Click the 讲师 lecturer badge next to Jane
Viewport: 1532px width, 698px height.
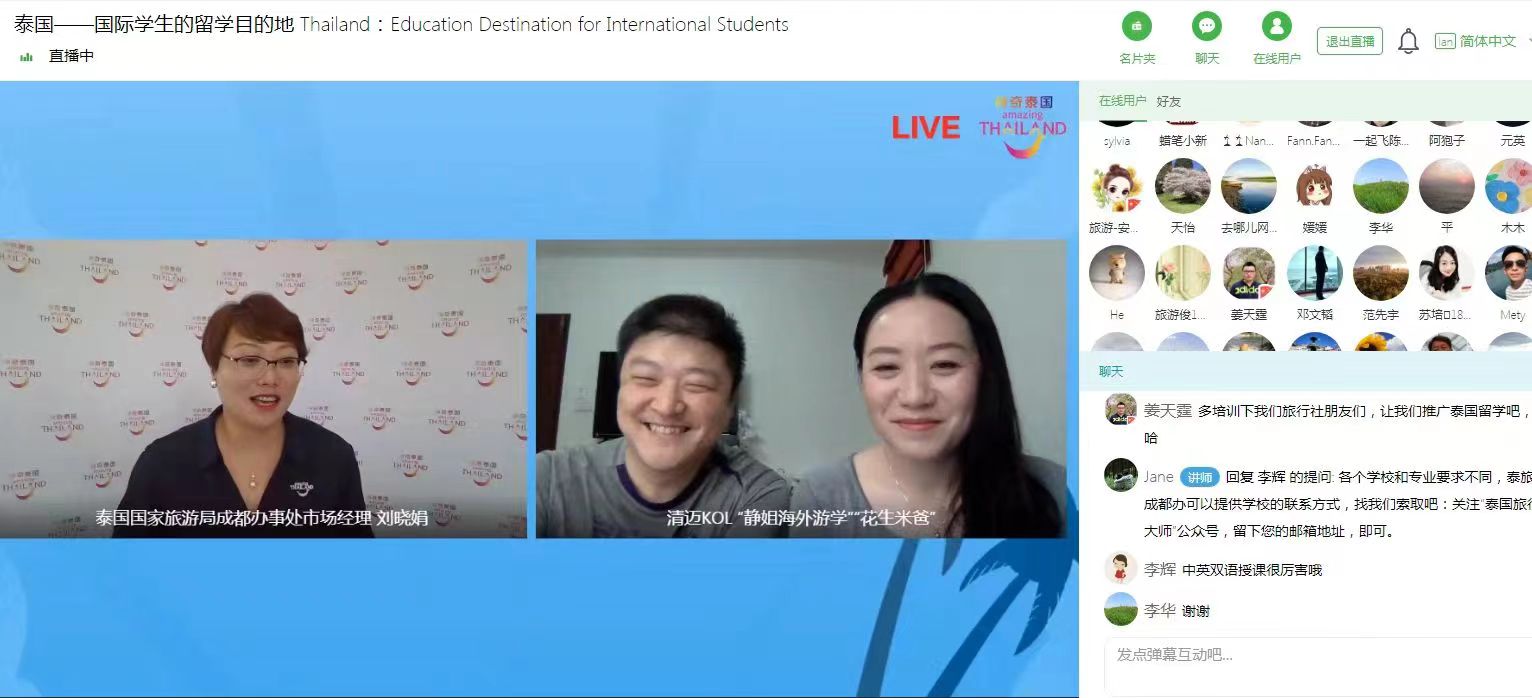point(1200,478)
